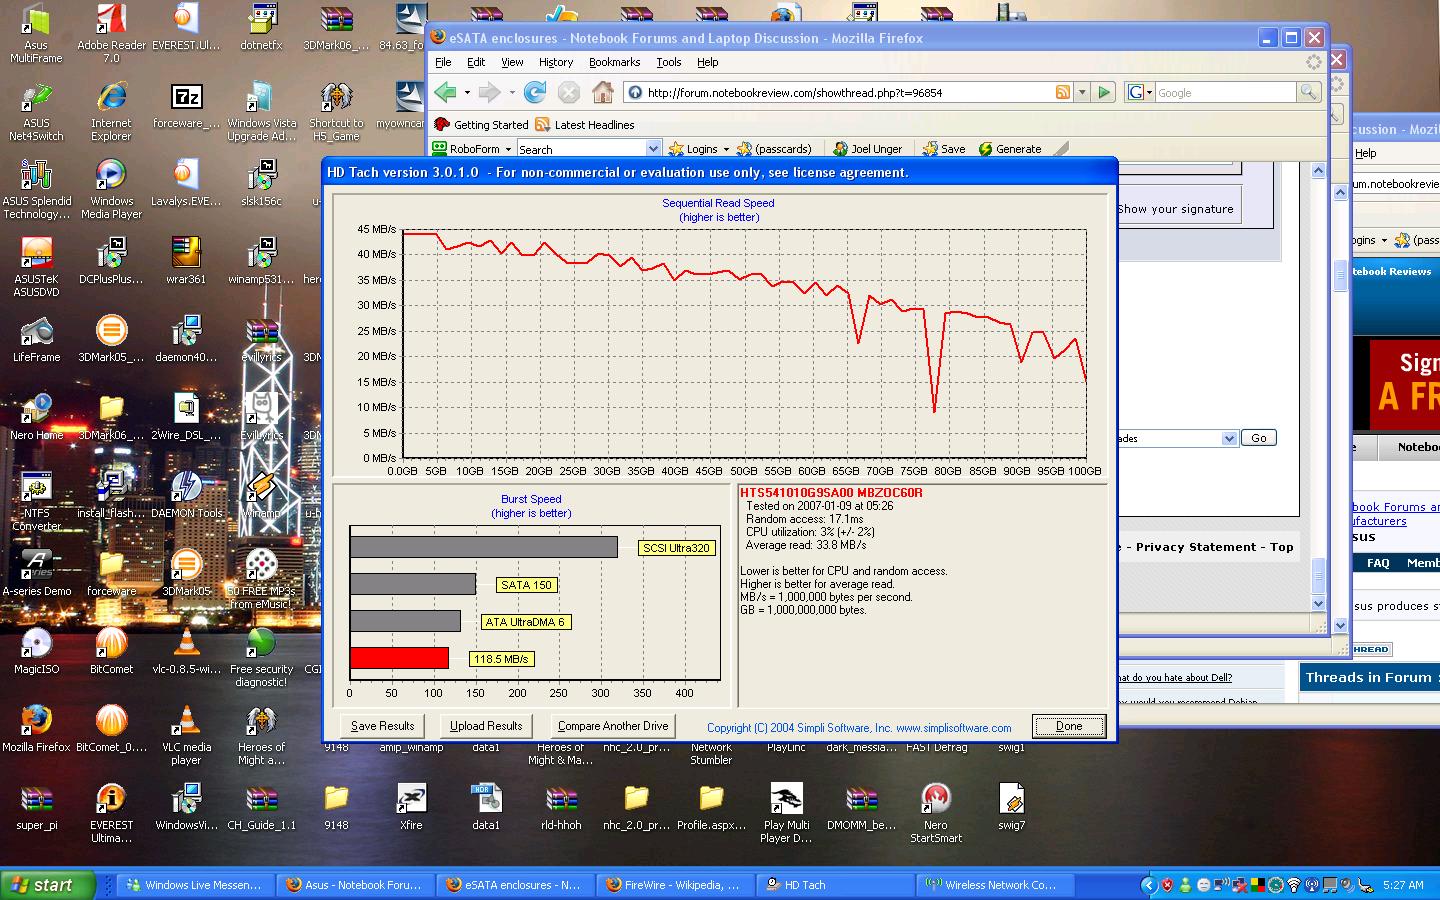This screenshot has height=900, width=1440.
Task: Click the green Go arrow beside the URL
Action: [1104, 92]
